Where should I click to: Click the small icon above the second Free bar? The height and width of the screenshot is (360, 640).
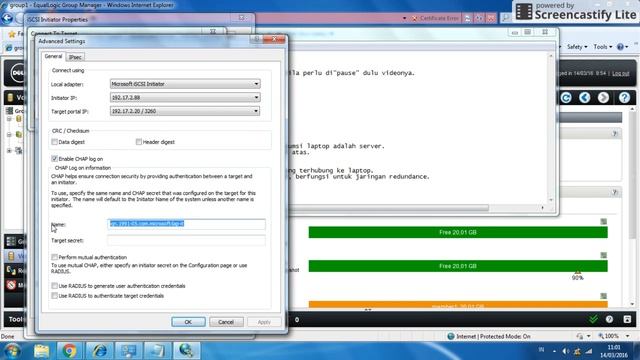pos(604,256)
